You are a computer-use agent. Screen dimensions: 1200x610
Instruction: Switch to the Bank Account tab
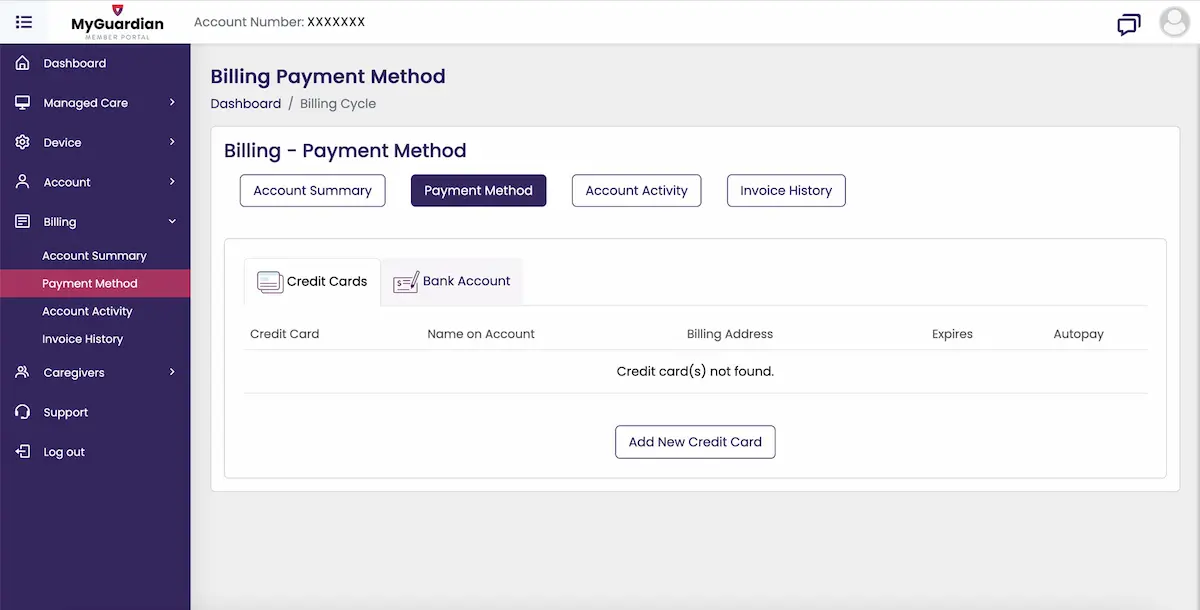pos(451,281)
